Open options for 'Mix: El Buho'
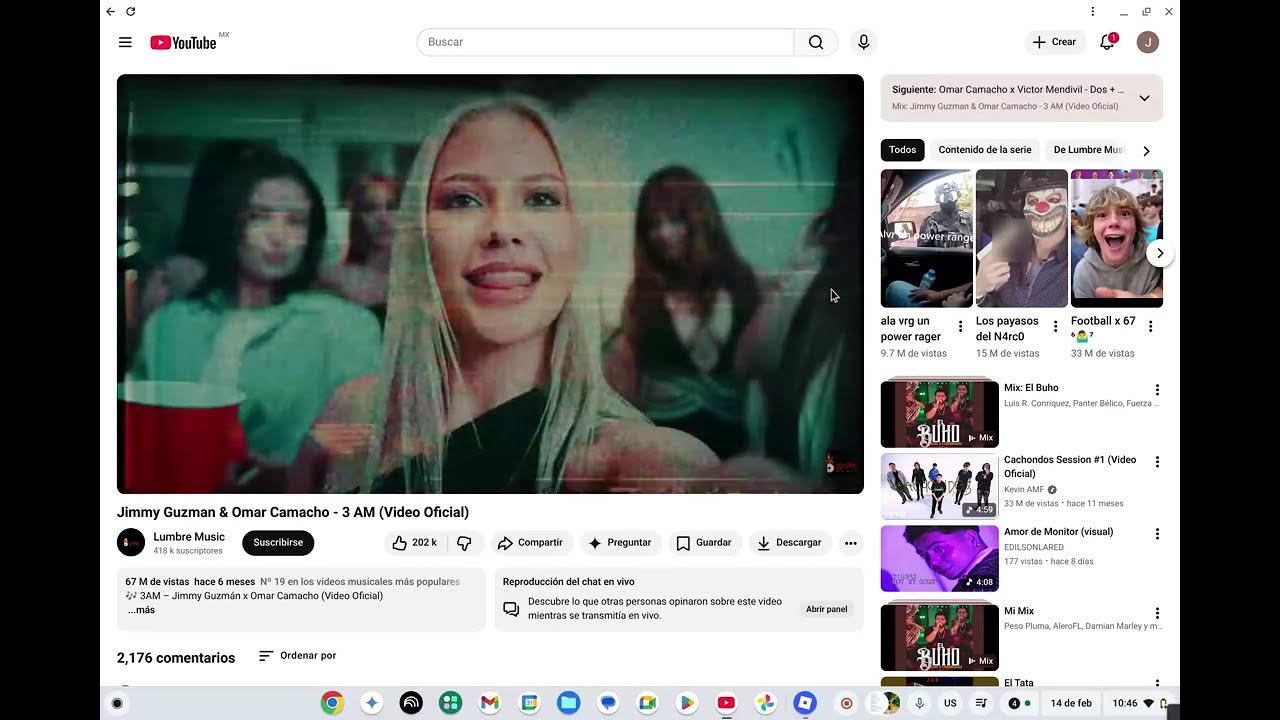Screen dimensions: 1280x720 pos(1157,390)
